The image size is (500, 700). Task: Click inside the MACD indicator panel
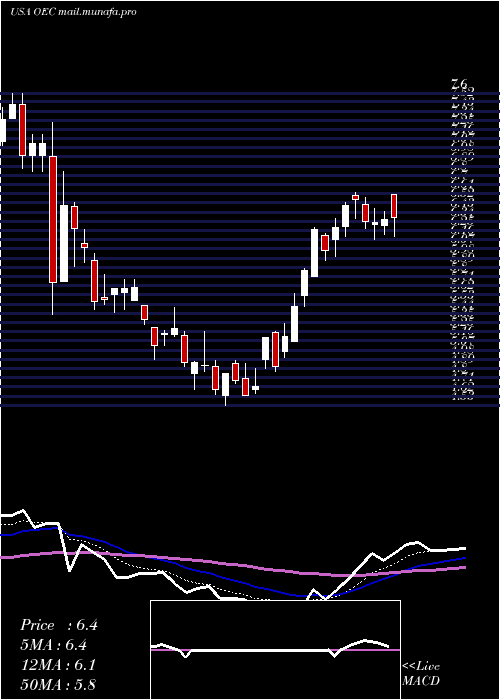coord(275,650)
